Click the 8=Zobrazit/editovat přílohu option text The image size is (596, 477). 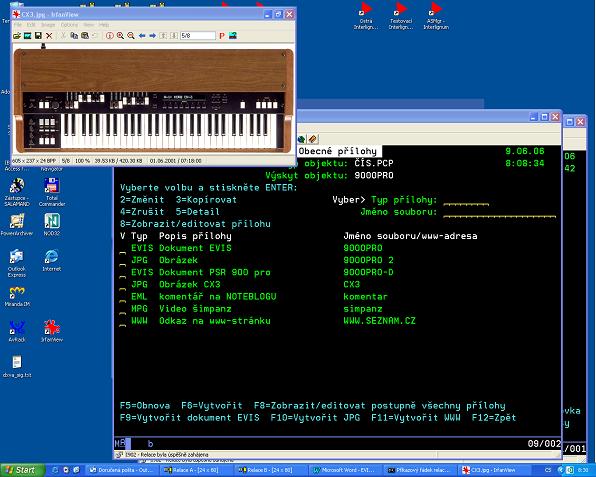click(x=195, y=224)
